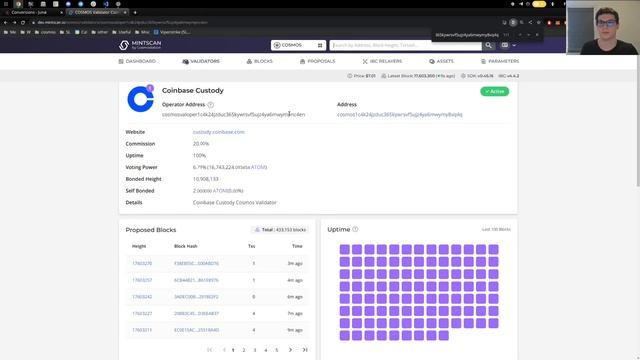Open block hash link in 6m ago row
The width and height of the screenshot is (640, 360).
[x=196, y=297]
